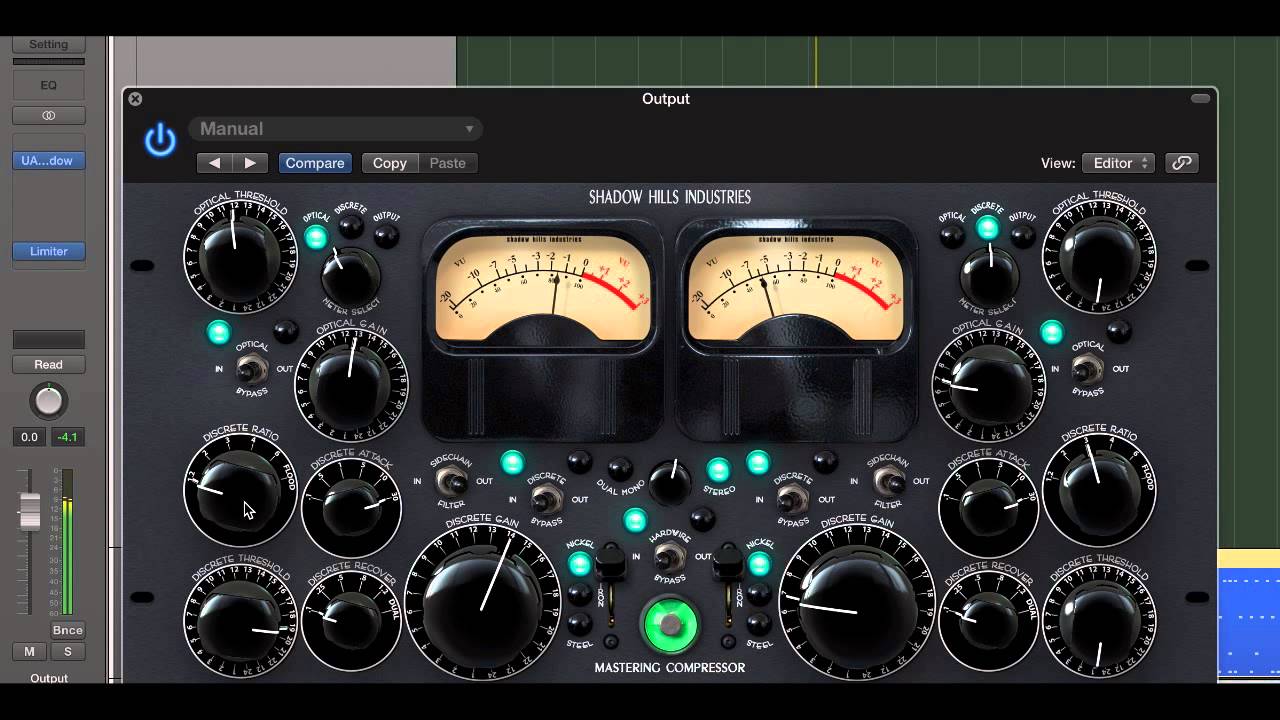1280x720 pixels.
Task: Click the right Meter Select knob
Action: click(x=990, y=275)
